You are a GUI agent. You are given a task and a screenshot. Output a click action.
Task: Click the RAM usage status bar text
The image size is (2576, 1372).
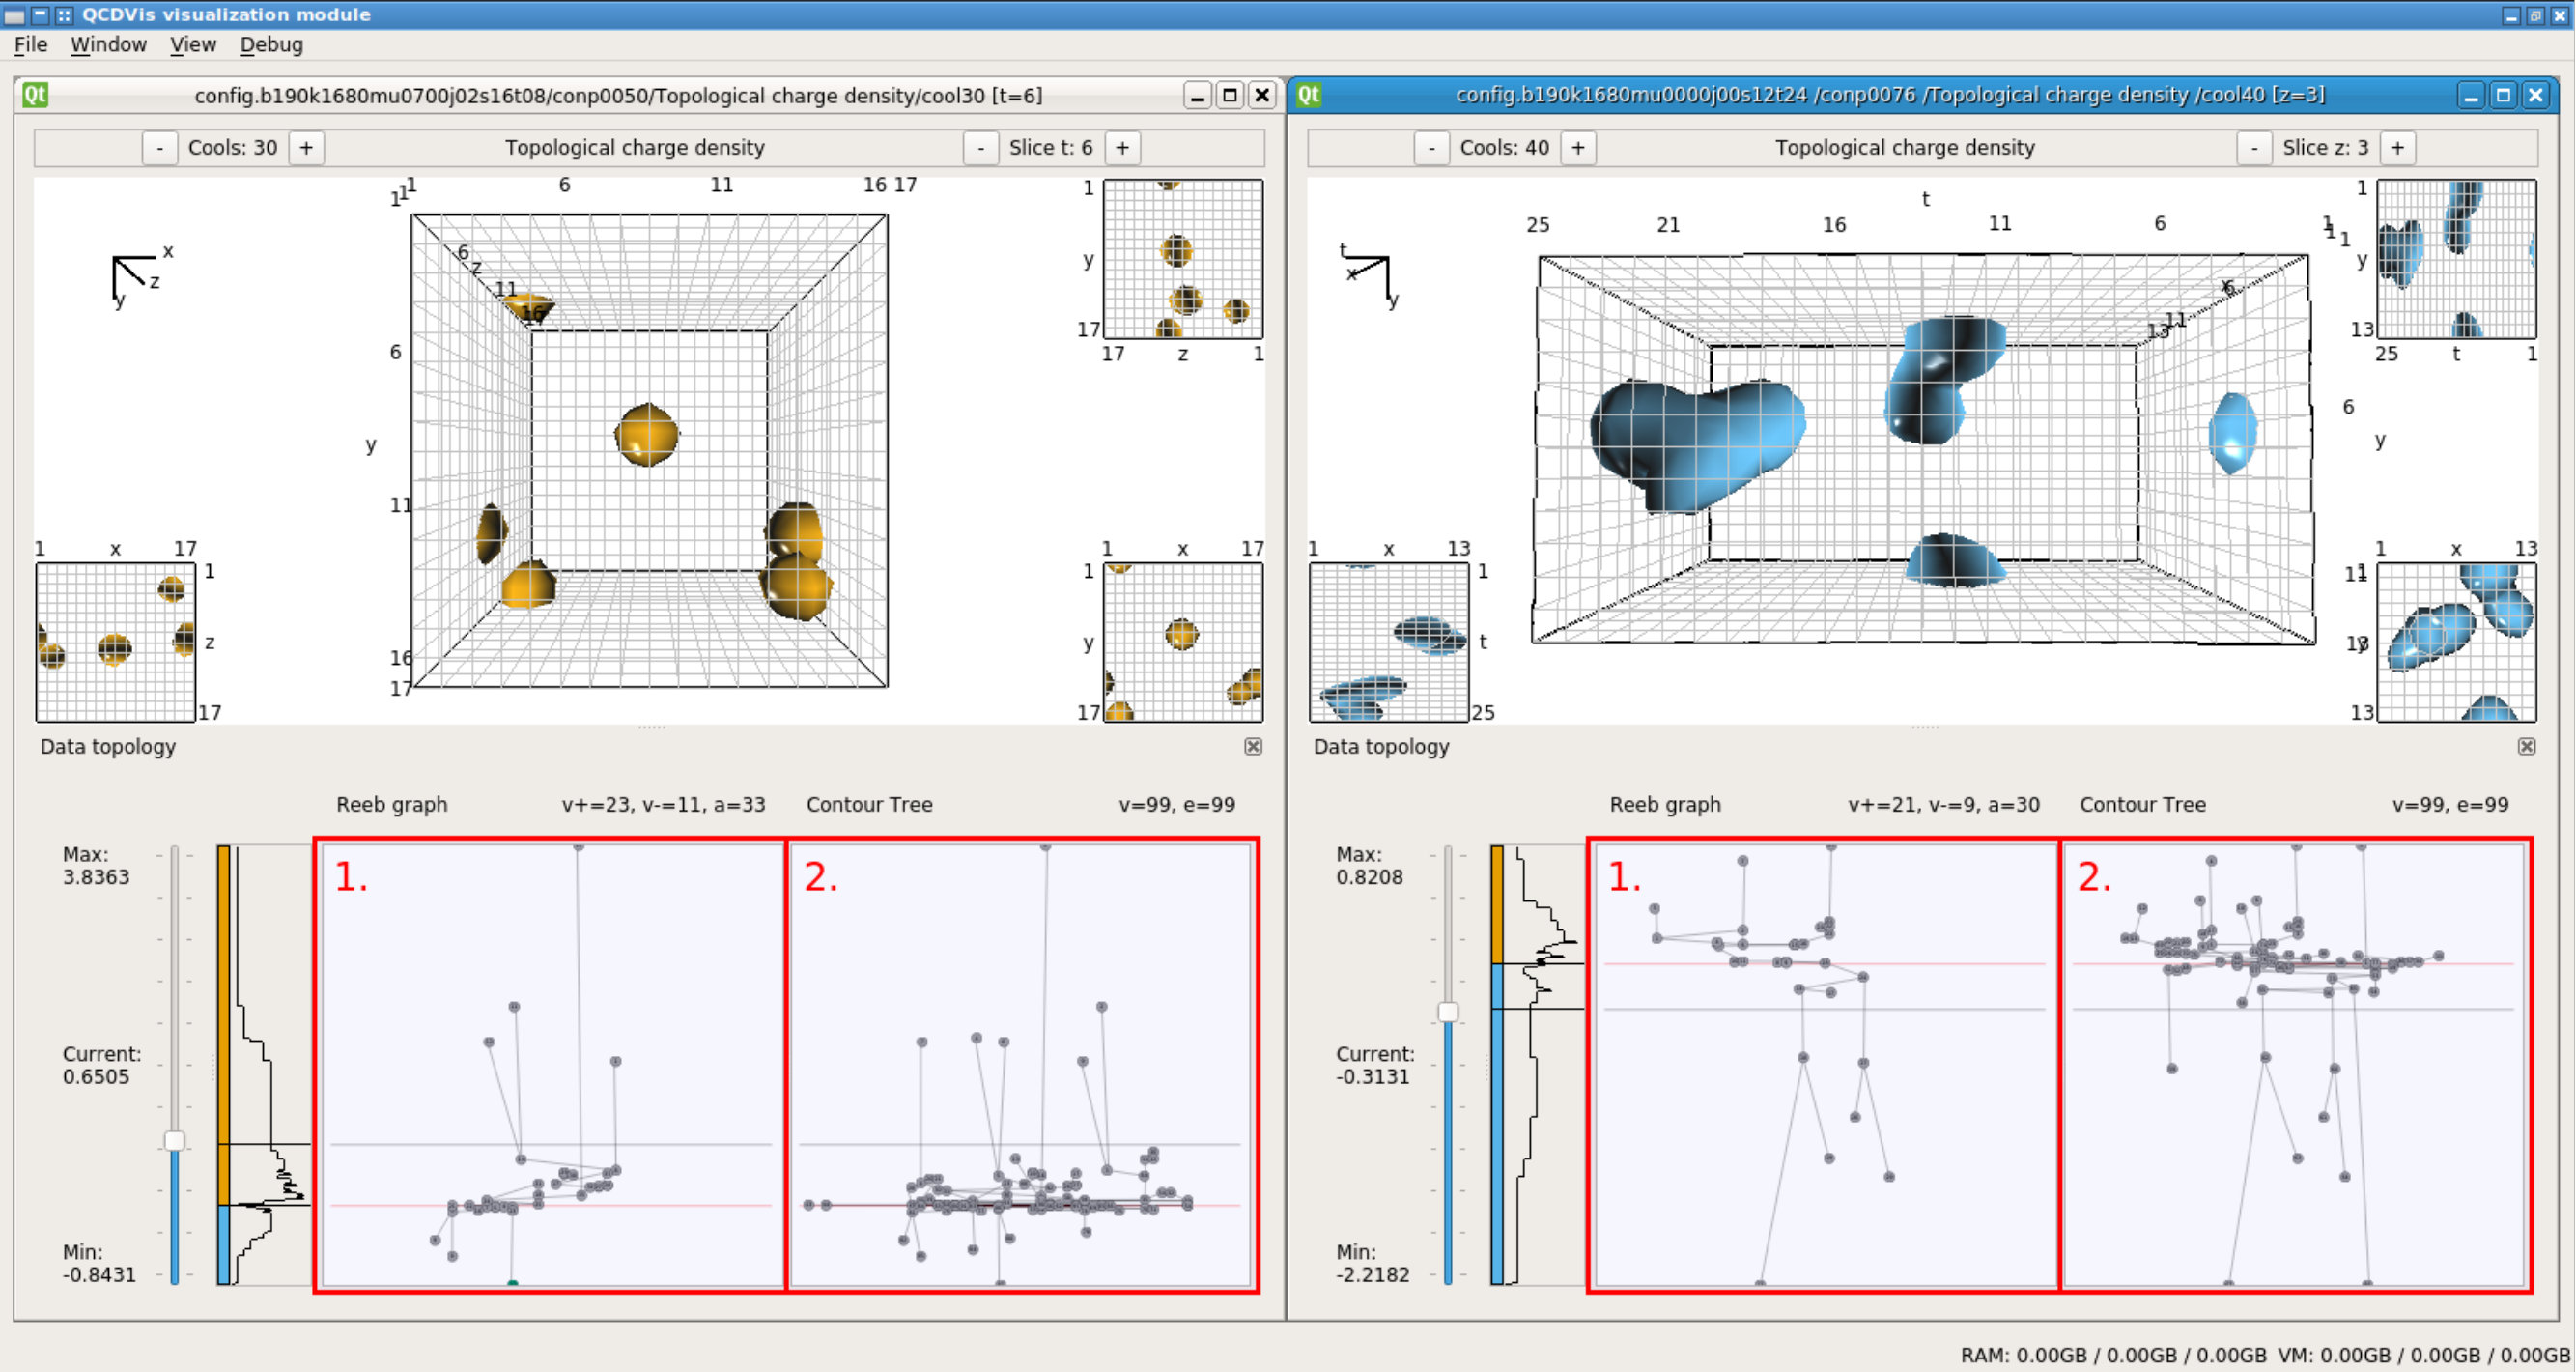2113,1355
